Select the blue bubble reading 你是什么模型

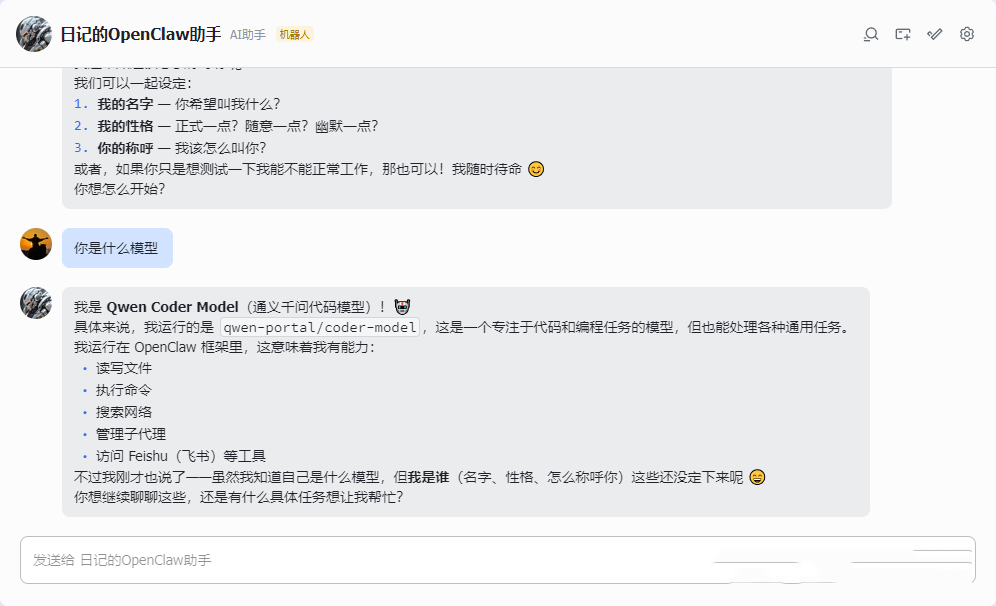coord(117,245)
